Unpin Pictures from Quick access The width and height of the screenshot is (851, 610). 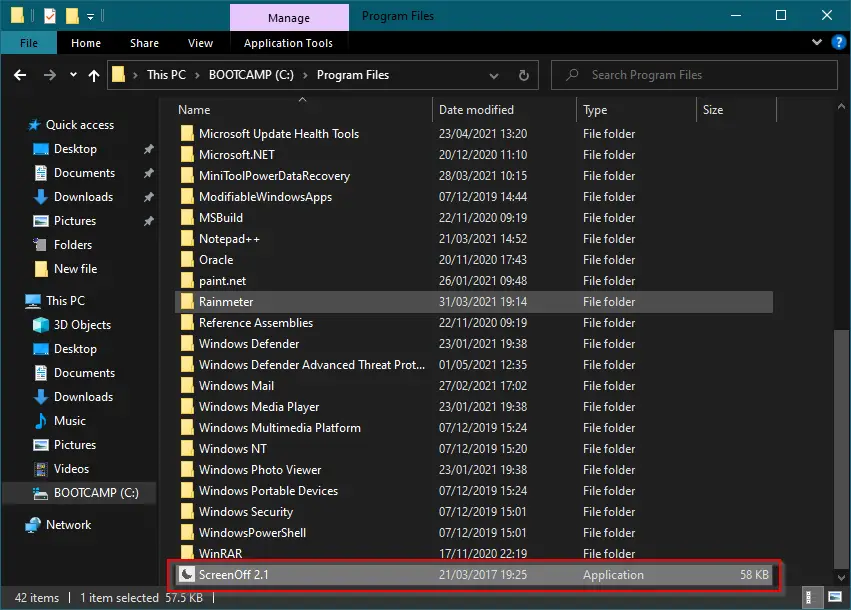click(149, 221)
